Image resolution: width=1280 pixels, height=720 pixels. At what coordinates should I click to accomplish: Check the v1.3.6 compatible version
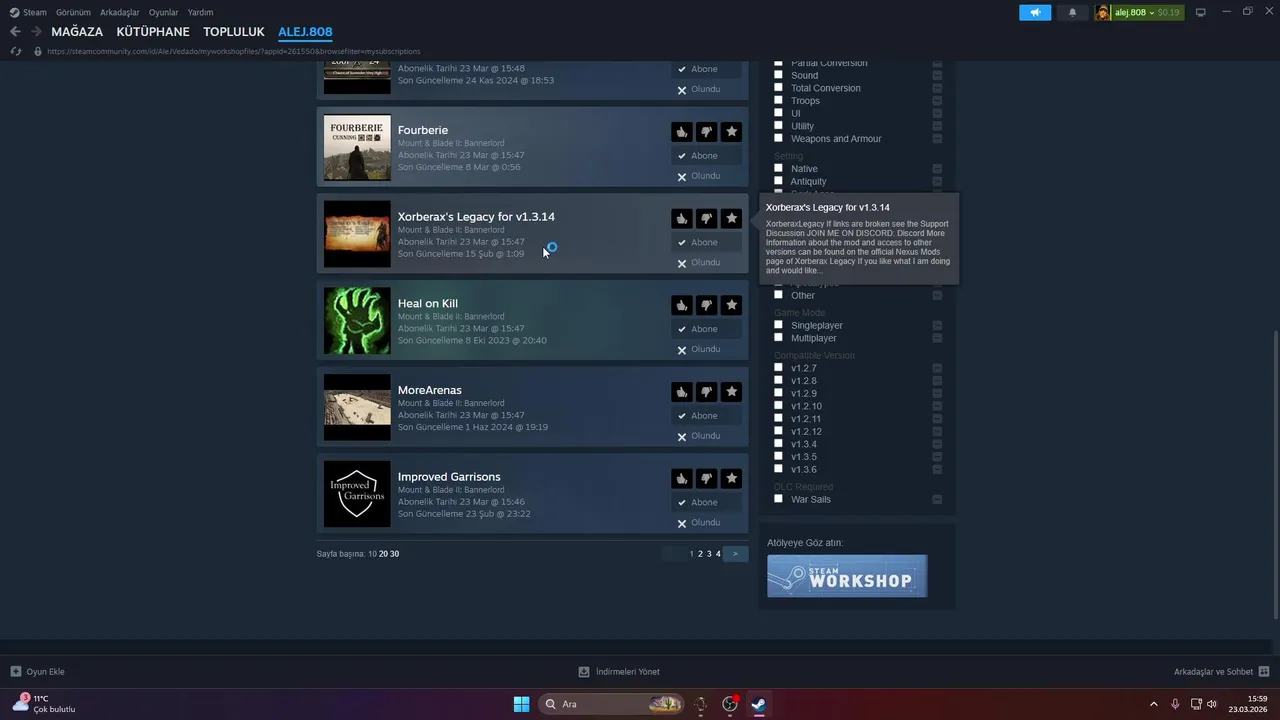(778, 469)
